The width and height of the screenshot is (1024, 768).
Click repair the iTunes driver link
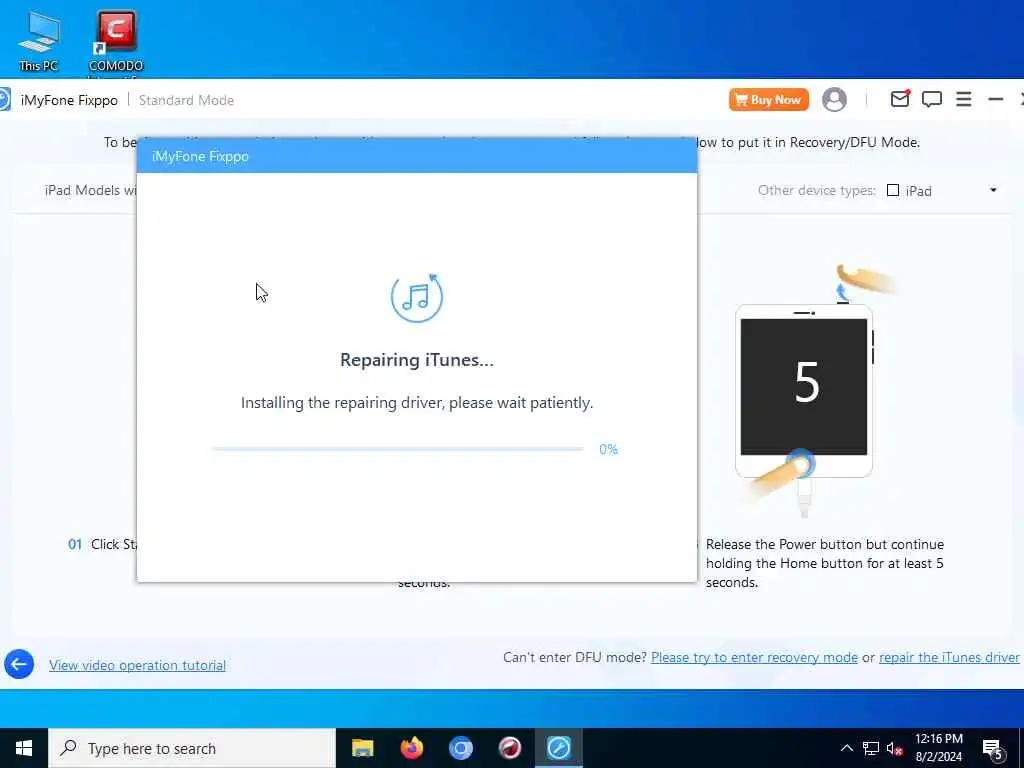pyautogui.click(x=949, y=657)
